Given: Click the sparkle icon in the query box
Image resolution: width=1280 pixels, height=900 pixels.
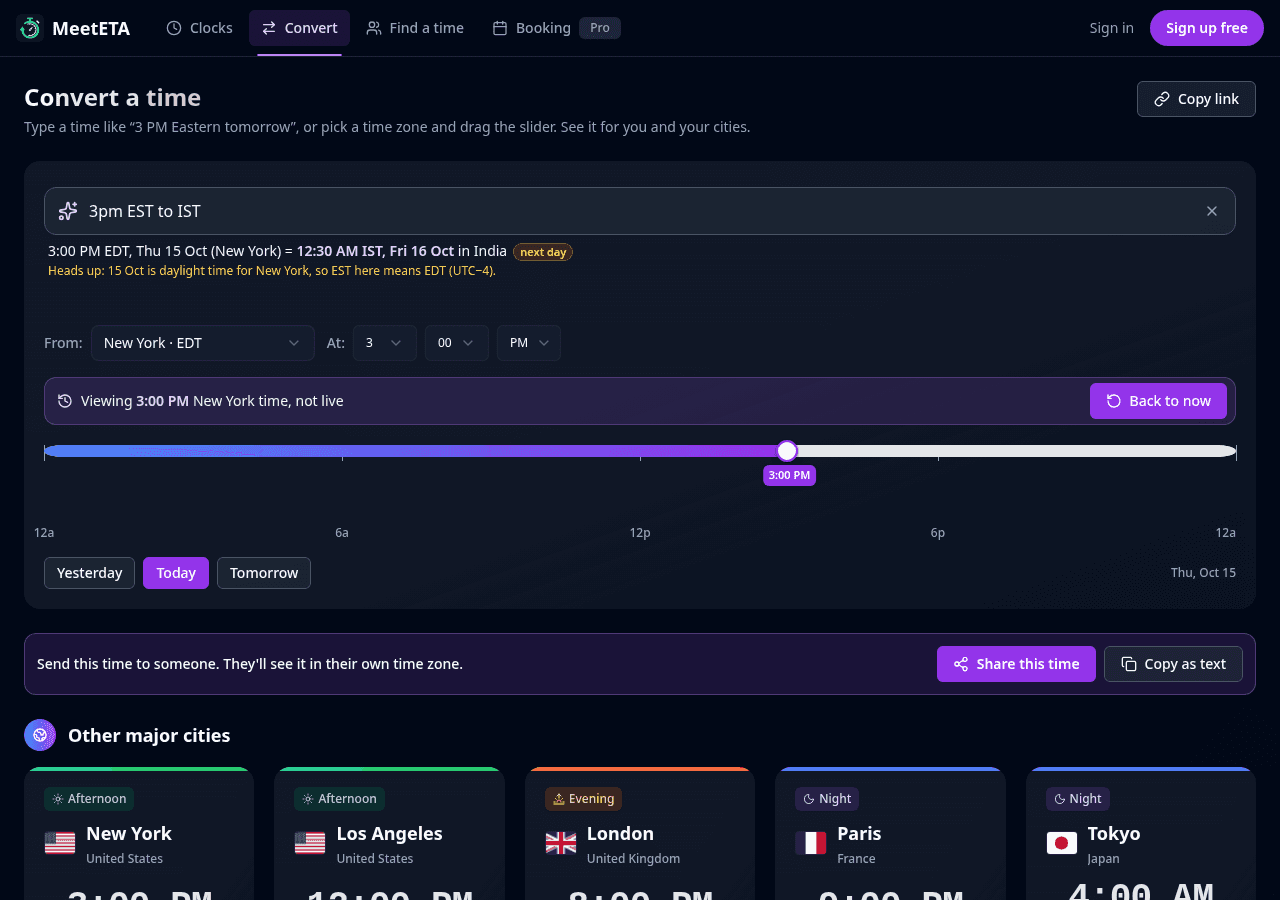Looking at the screenshot, I should point(68,211).
